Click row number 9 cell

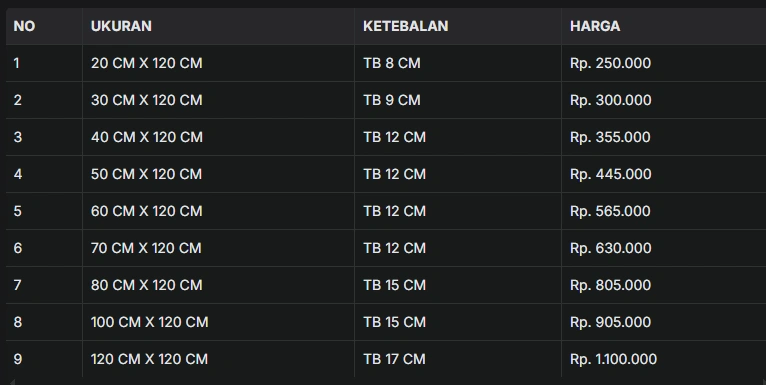[x=44, y=359]
